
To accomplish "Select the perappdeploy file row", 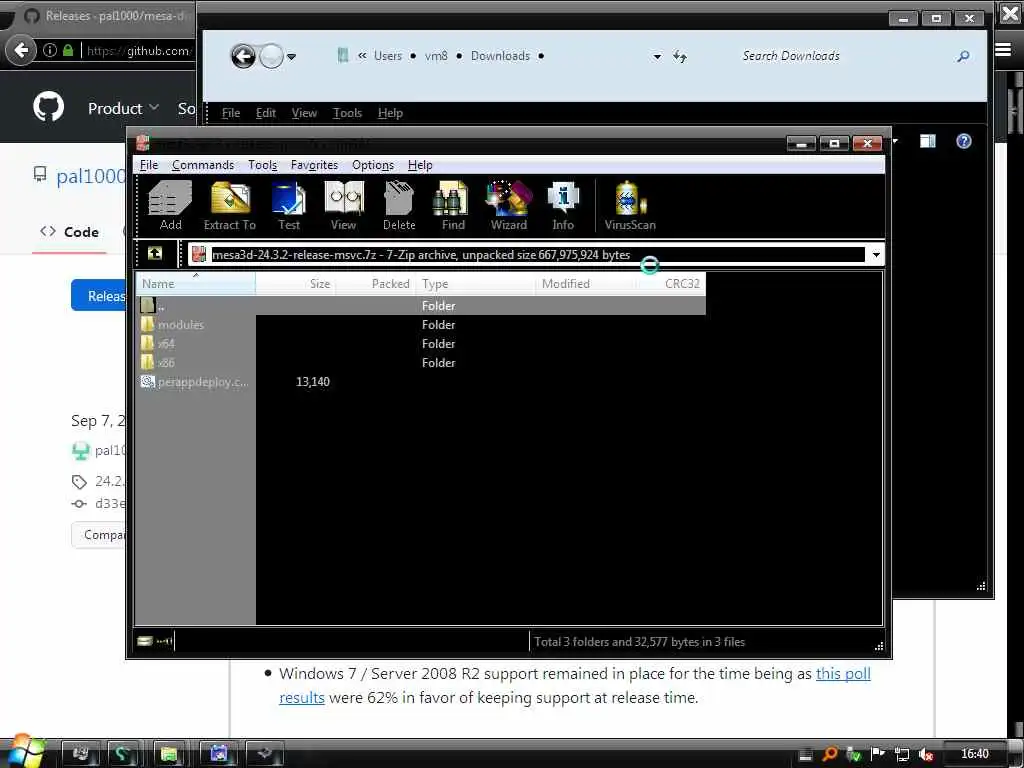I will click(x=421, y=381).
